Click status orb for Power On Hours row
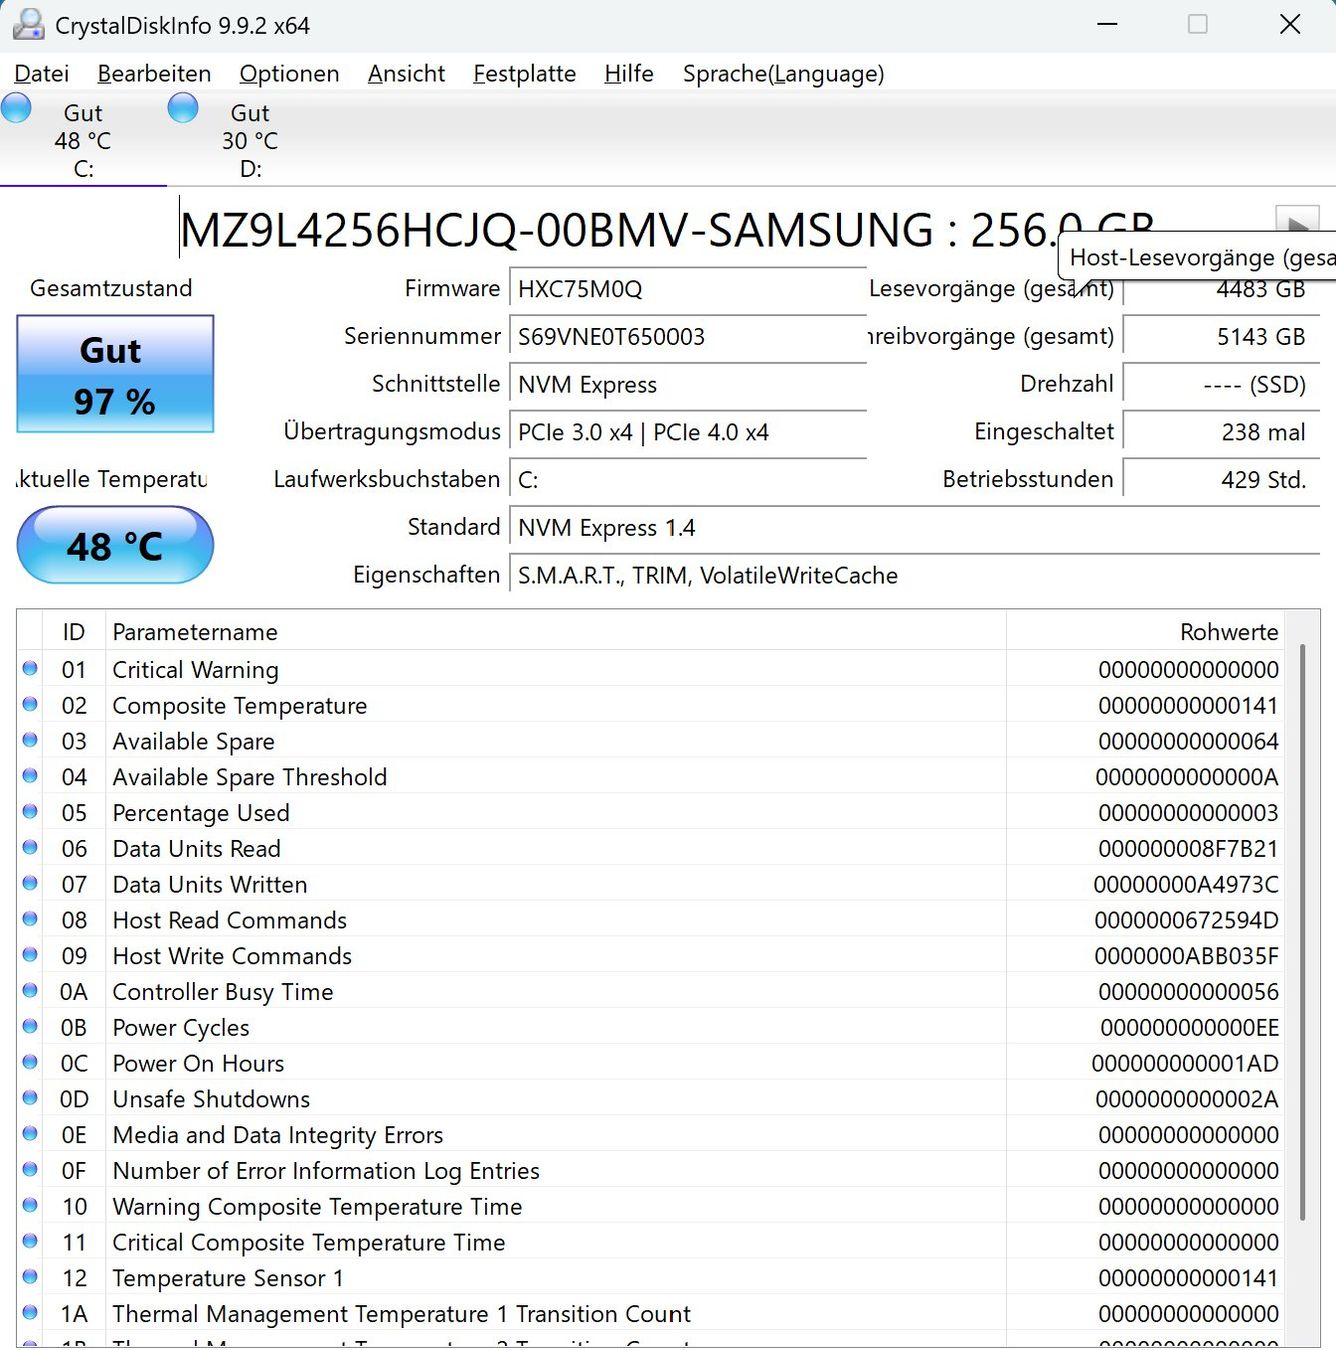The image size is (1336, 1350). pos(30,1062)
